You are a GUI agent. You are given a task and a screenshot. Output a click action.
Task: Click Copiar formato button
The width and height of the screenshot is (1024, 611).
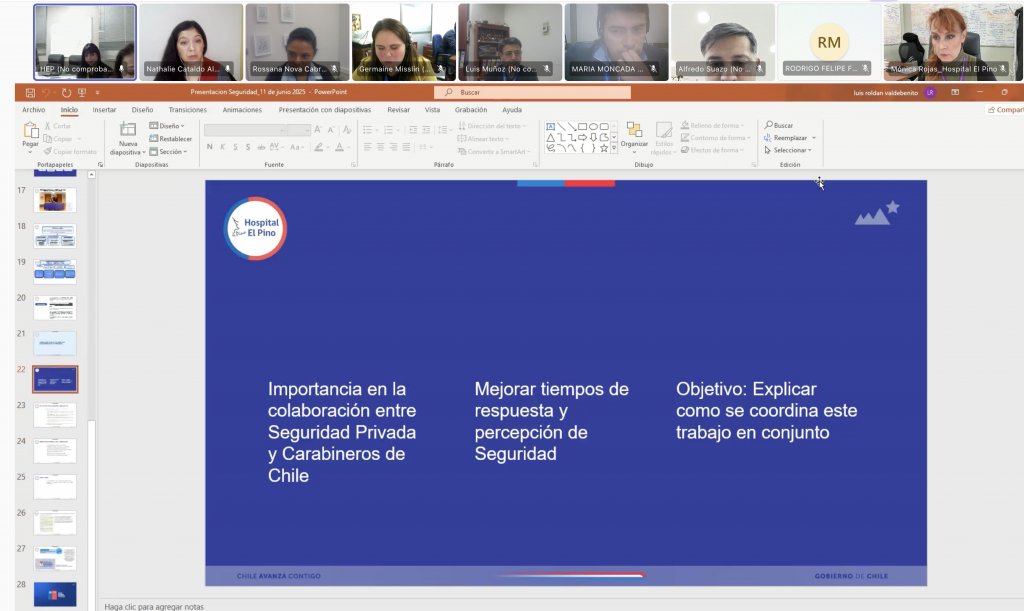[70, 151]
